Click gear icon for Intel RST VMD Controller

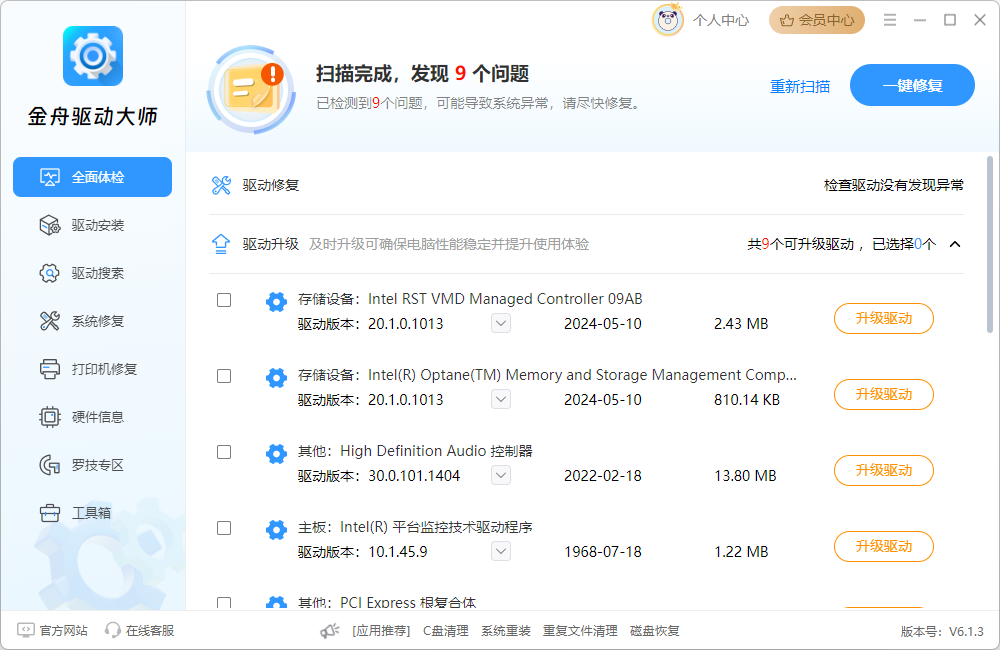pos(276,301)
